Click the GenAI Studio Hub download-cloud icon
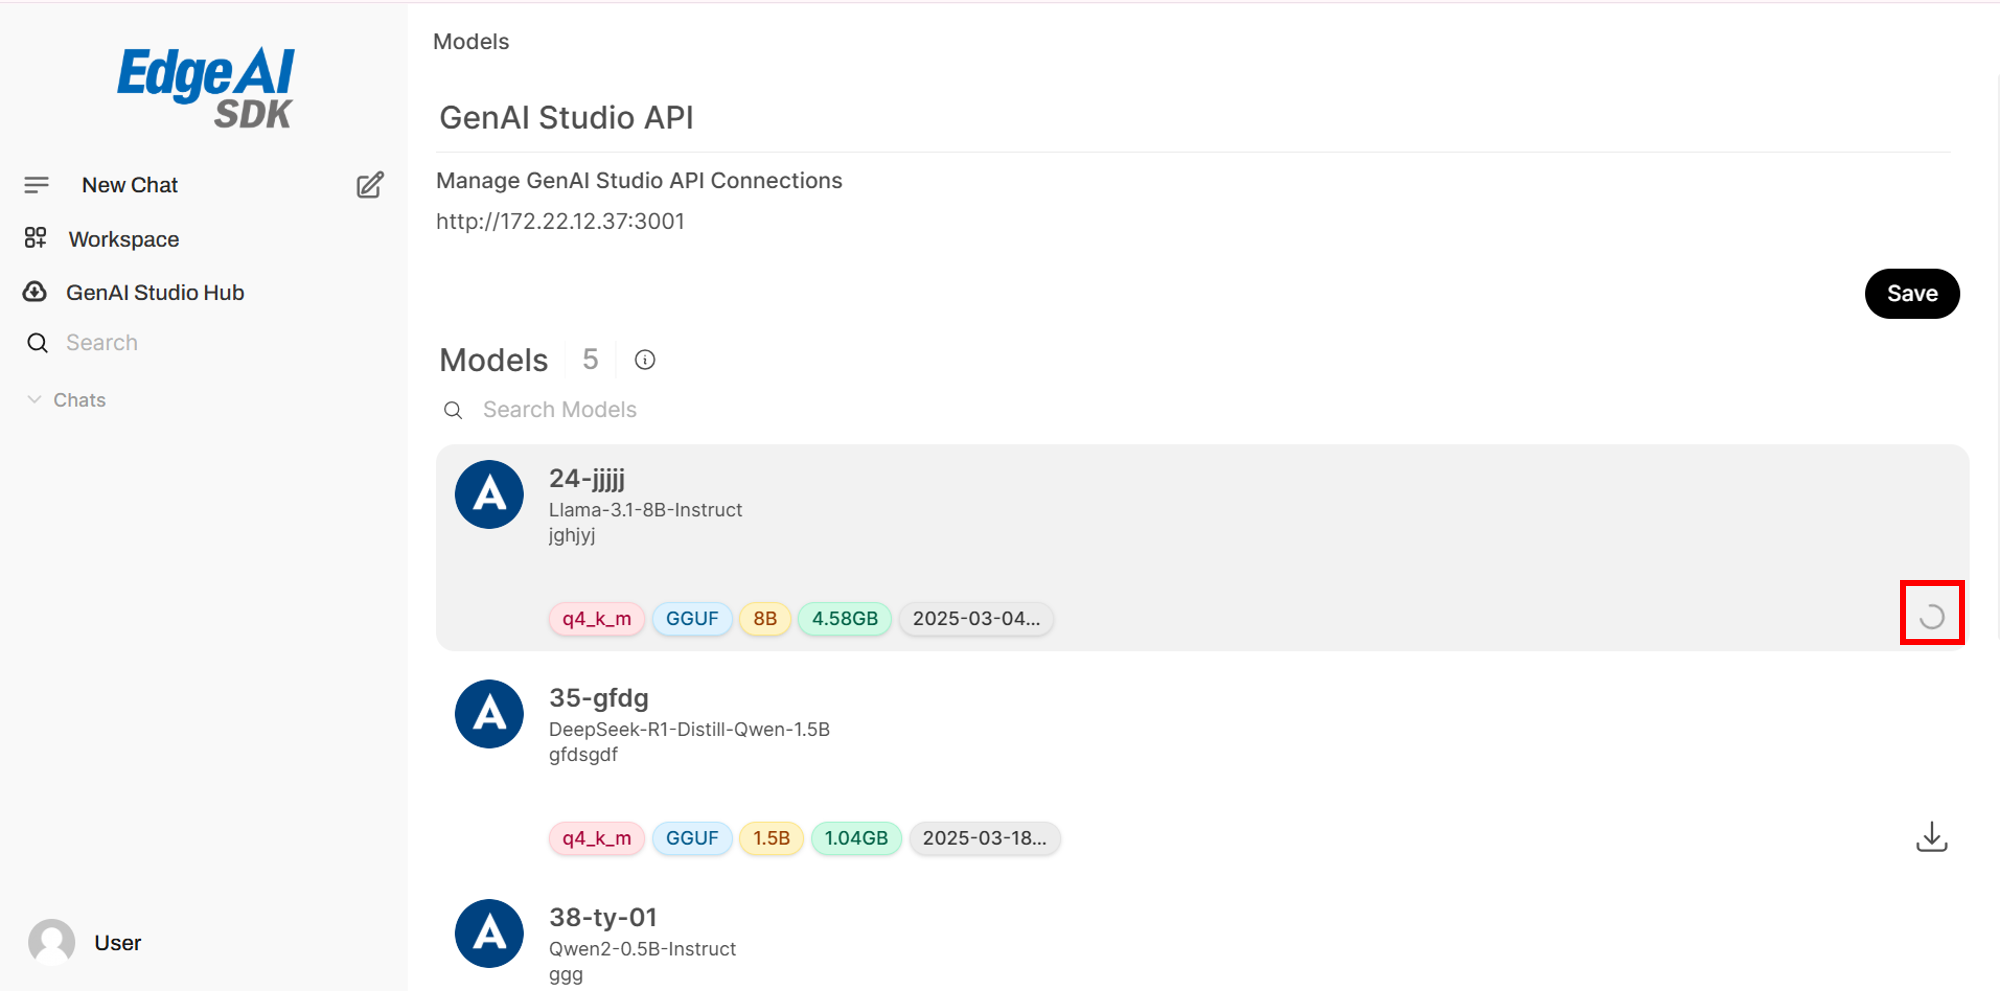Image resolution: width=2000 pixels, height=991 pixels. point(35,292)
